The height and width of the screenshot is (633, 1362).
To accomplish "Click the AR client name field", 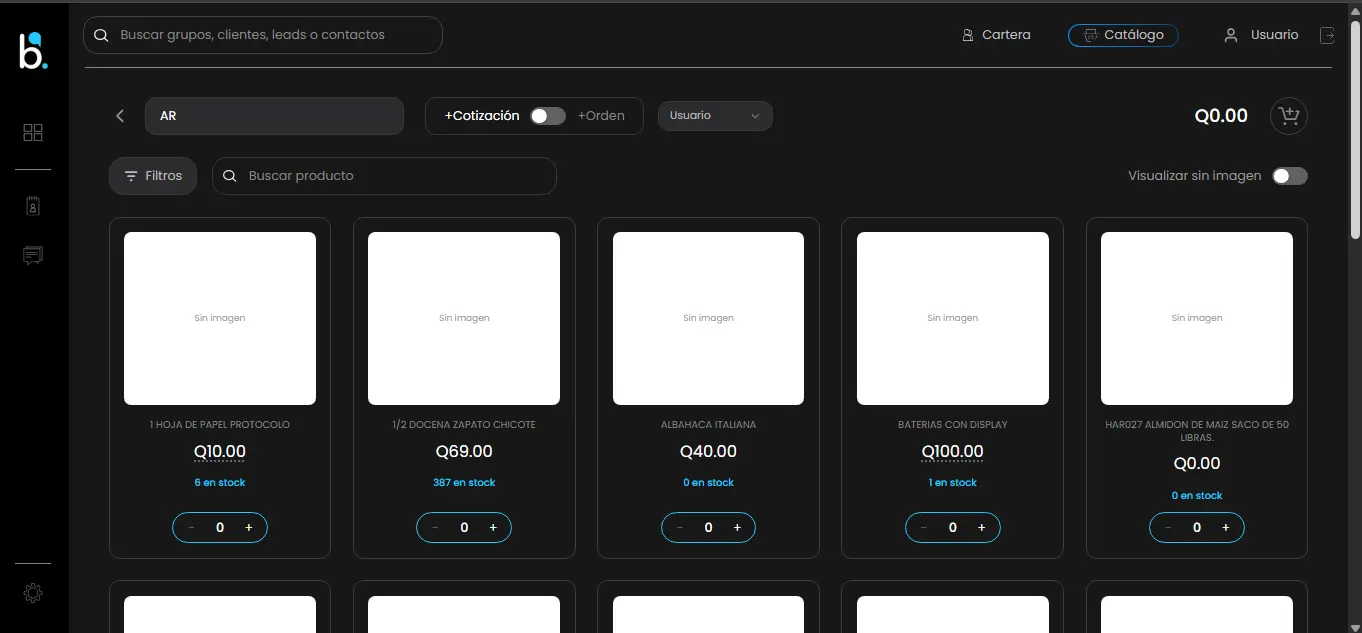I will point(274,116).
